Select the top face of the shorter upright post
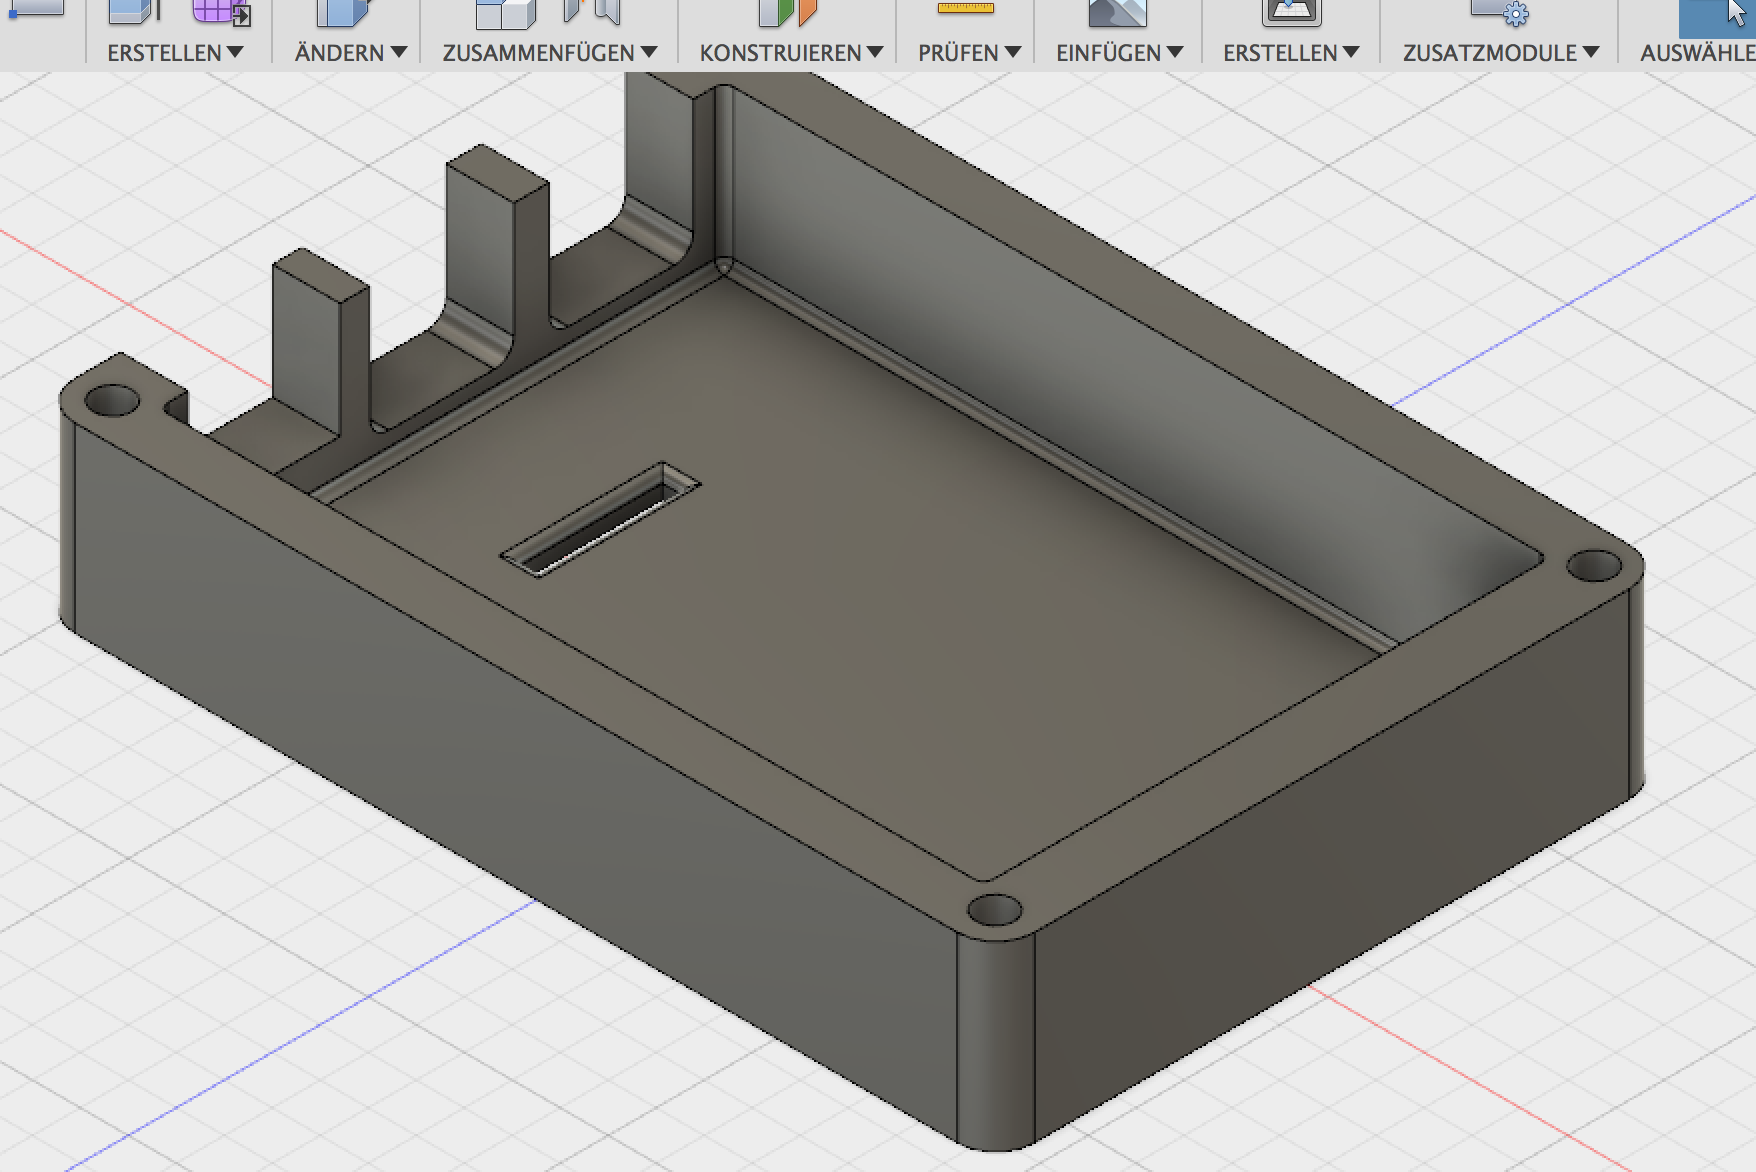The height and width of the screenshot is (1172, 1756). (x=321, y=275)
